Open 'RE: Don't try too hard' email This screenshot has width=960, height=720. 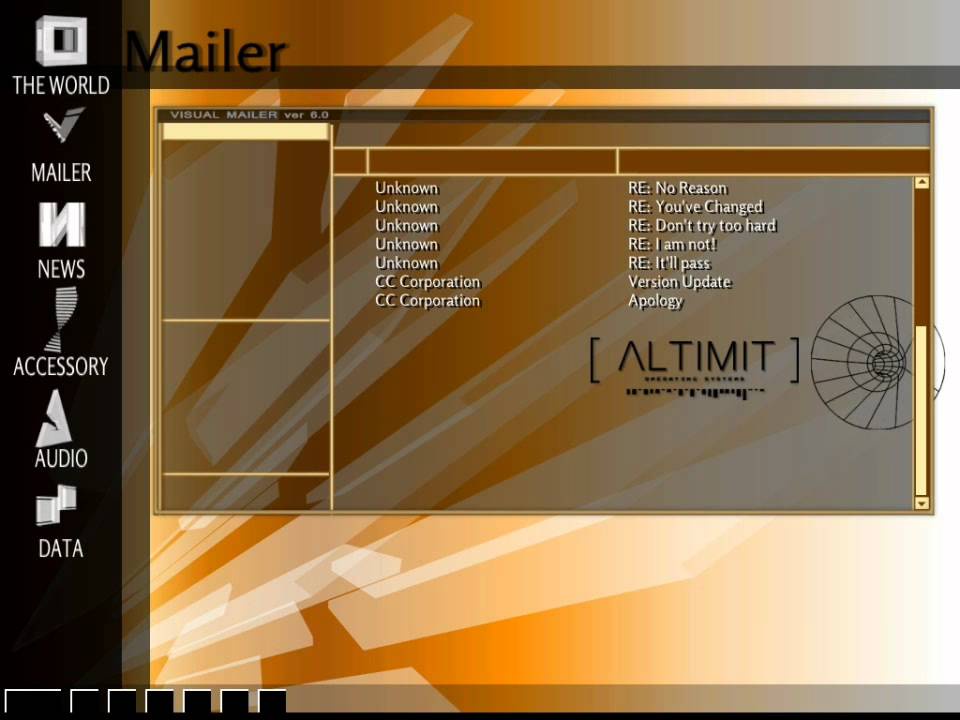(702, 226)
